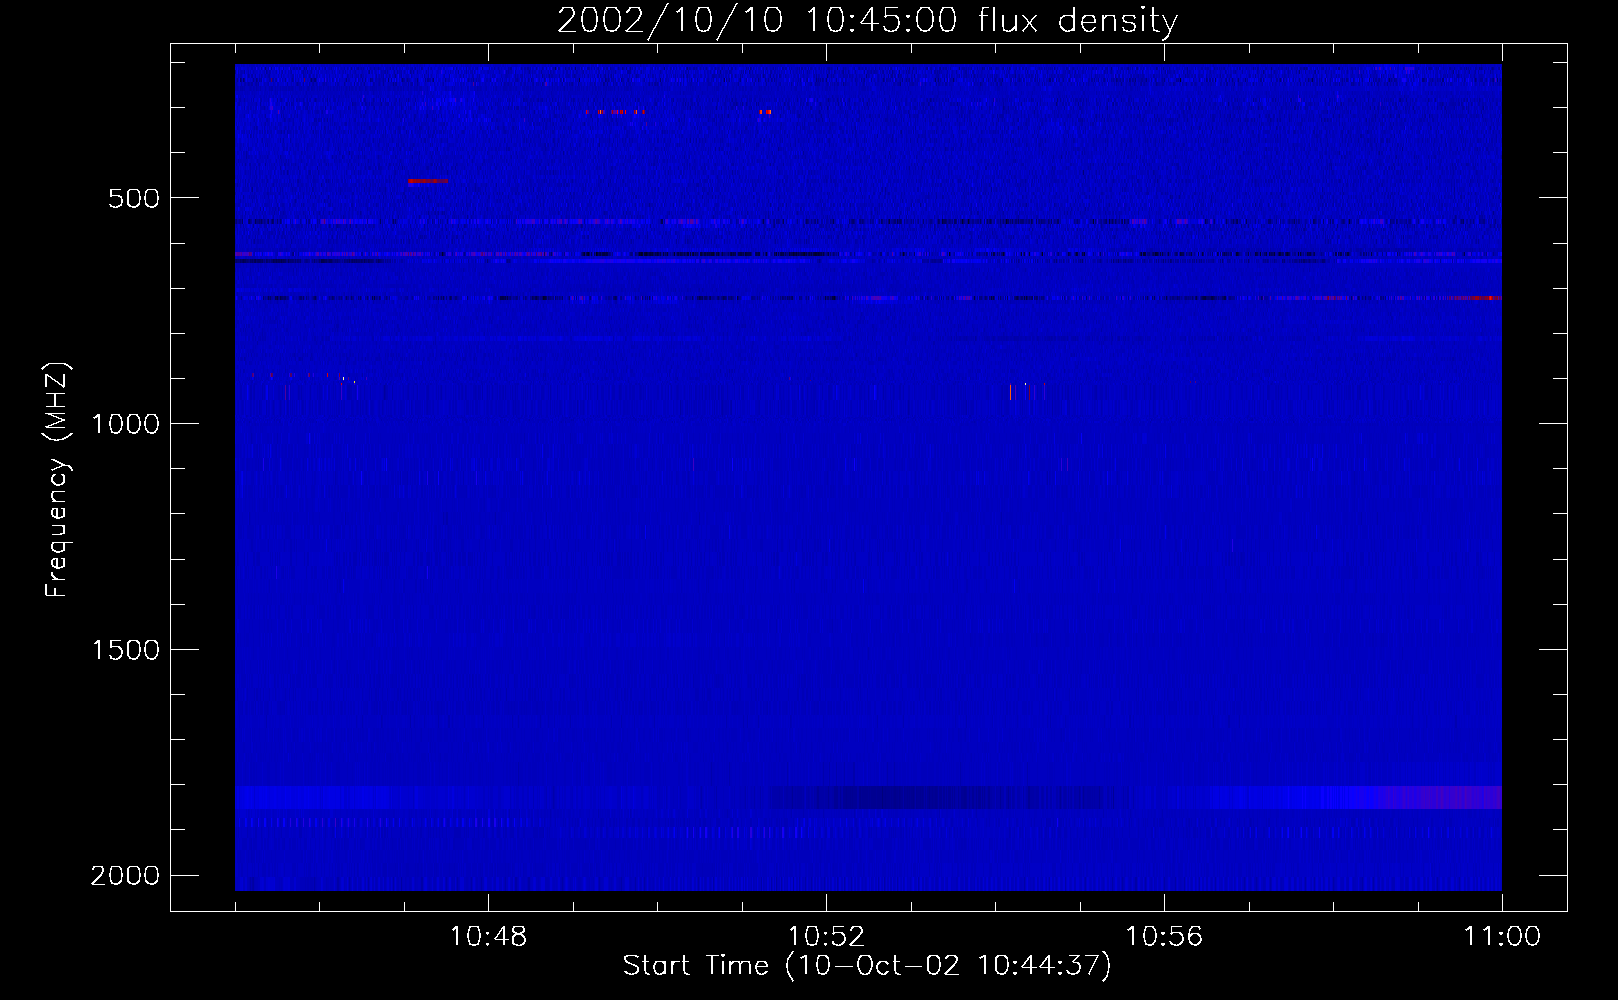Click the 500 frequency tick label
Viewport: 1618px width, 1000px height.
[134, 198]
